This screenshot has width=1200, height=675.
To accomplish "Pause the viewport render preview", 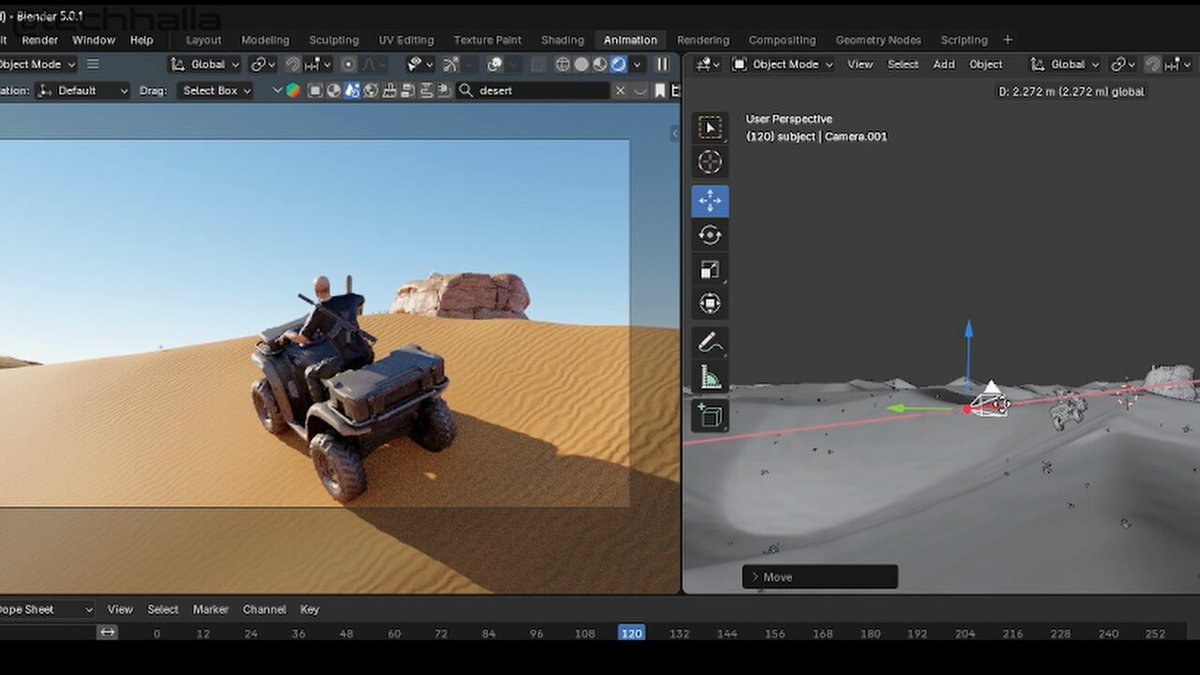I will coord(662,64).
